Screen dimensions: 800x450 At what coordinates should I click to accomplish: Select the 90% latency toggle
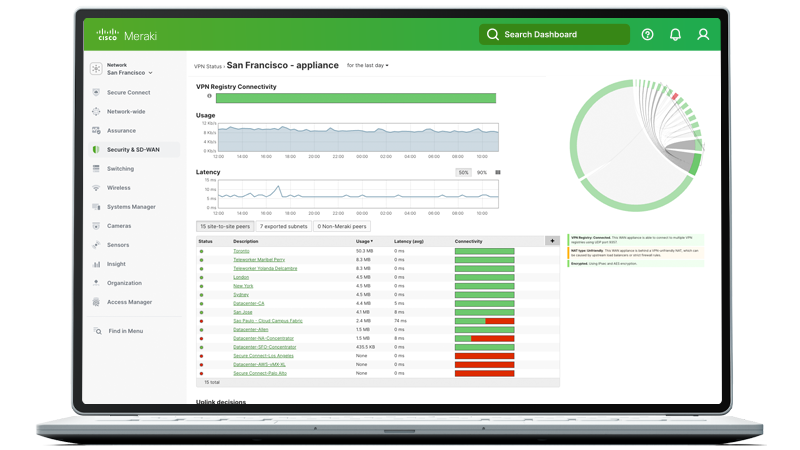tap(482, 172)
